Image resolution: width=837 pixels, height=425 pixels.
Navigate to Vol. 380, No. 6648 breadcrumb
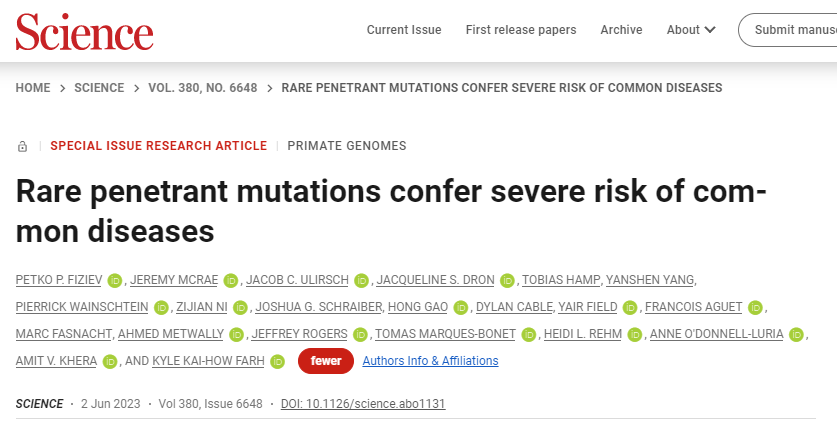203,88
